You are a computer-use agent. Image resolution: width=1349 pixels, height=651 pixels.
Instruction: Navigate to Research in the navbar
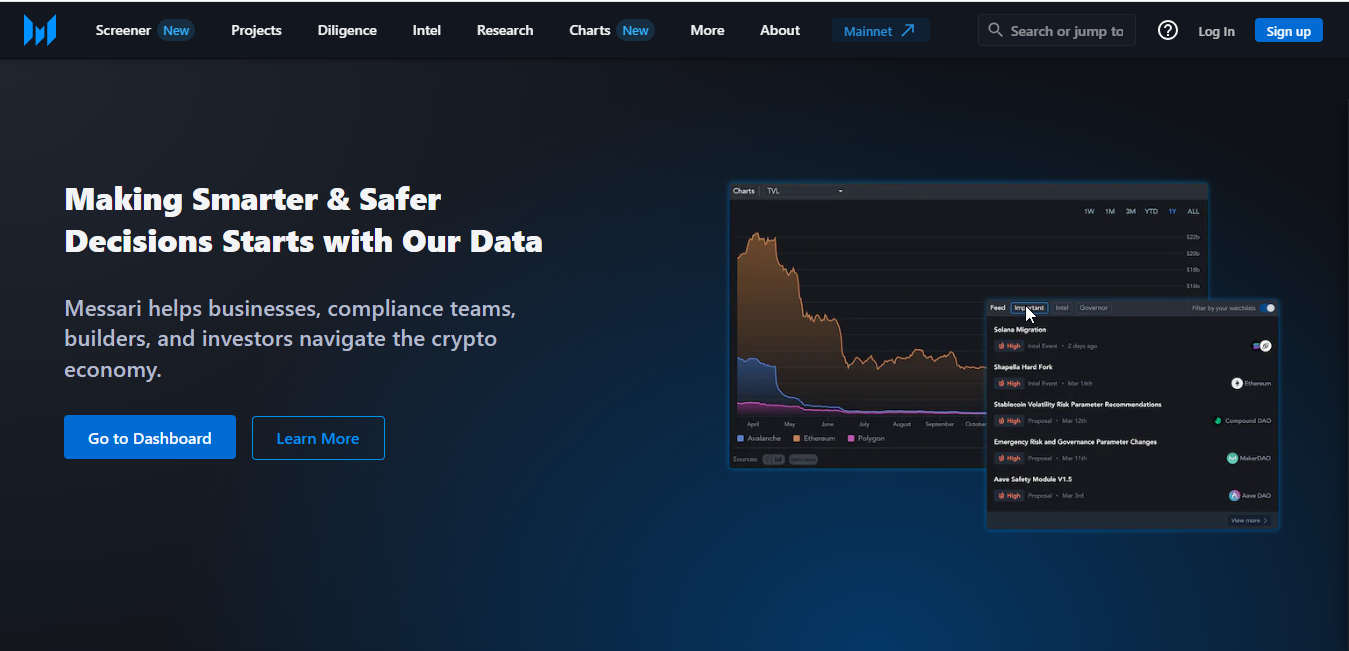coord(505,30)
